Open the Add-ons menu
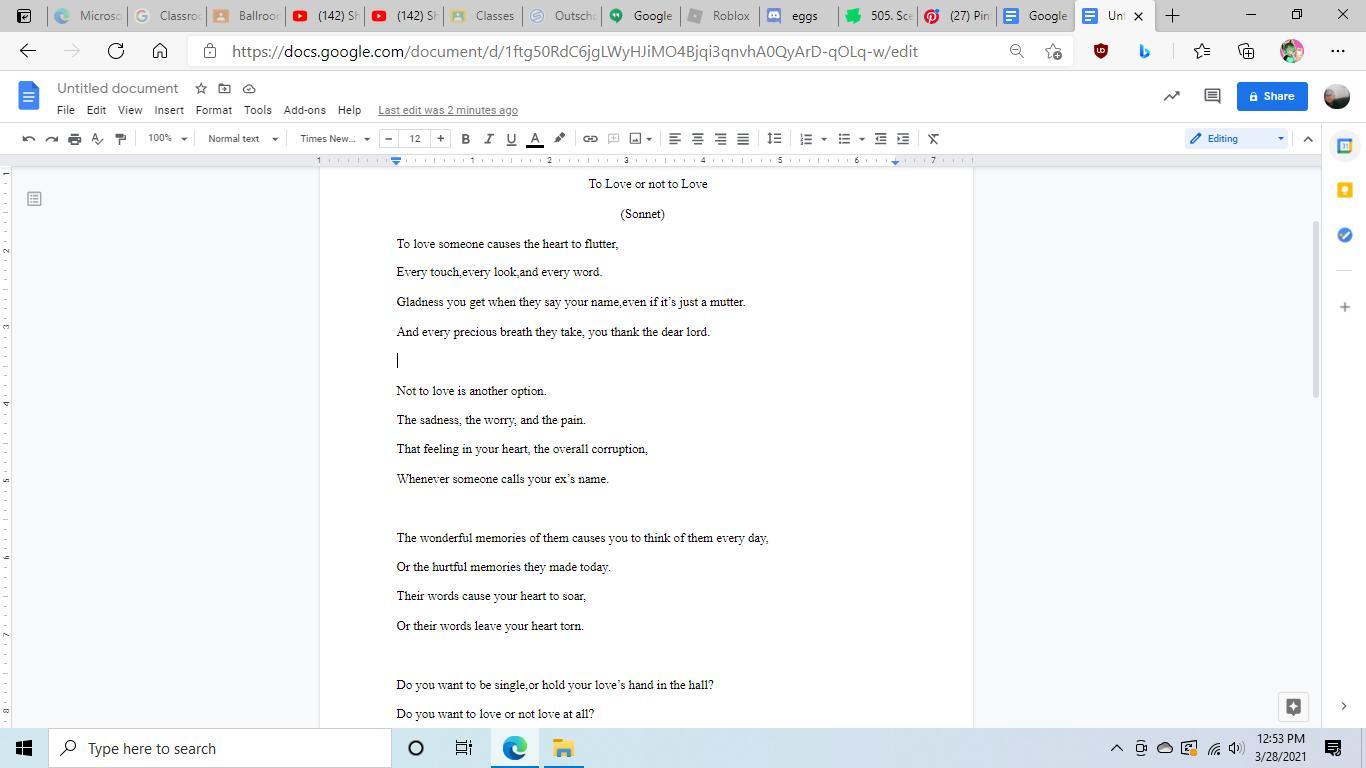The height and width of the screenshot is (768, 1366). coord(304,110)
